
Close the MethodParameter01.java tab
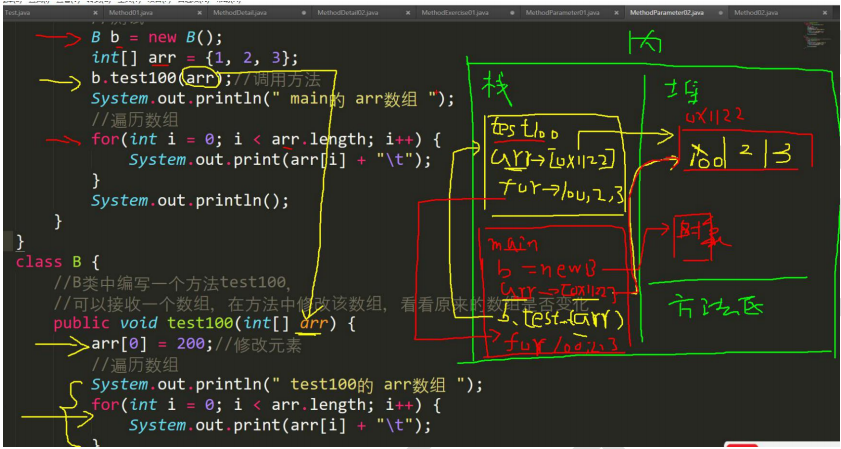click(617, 12)
